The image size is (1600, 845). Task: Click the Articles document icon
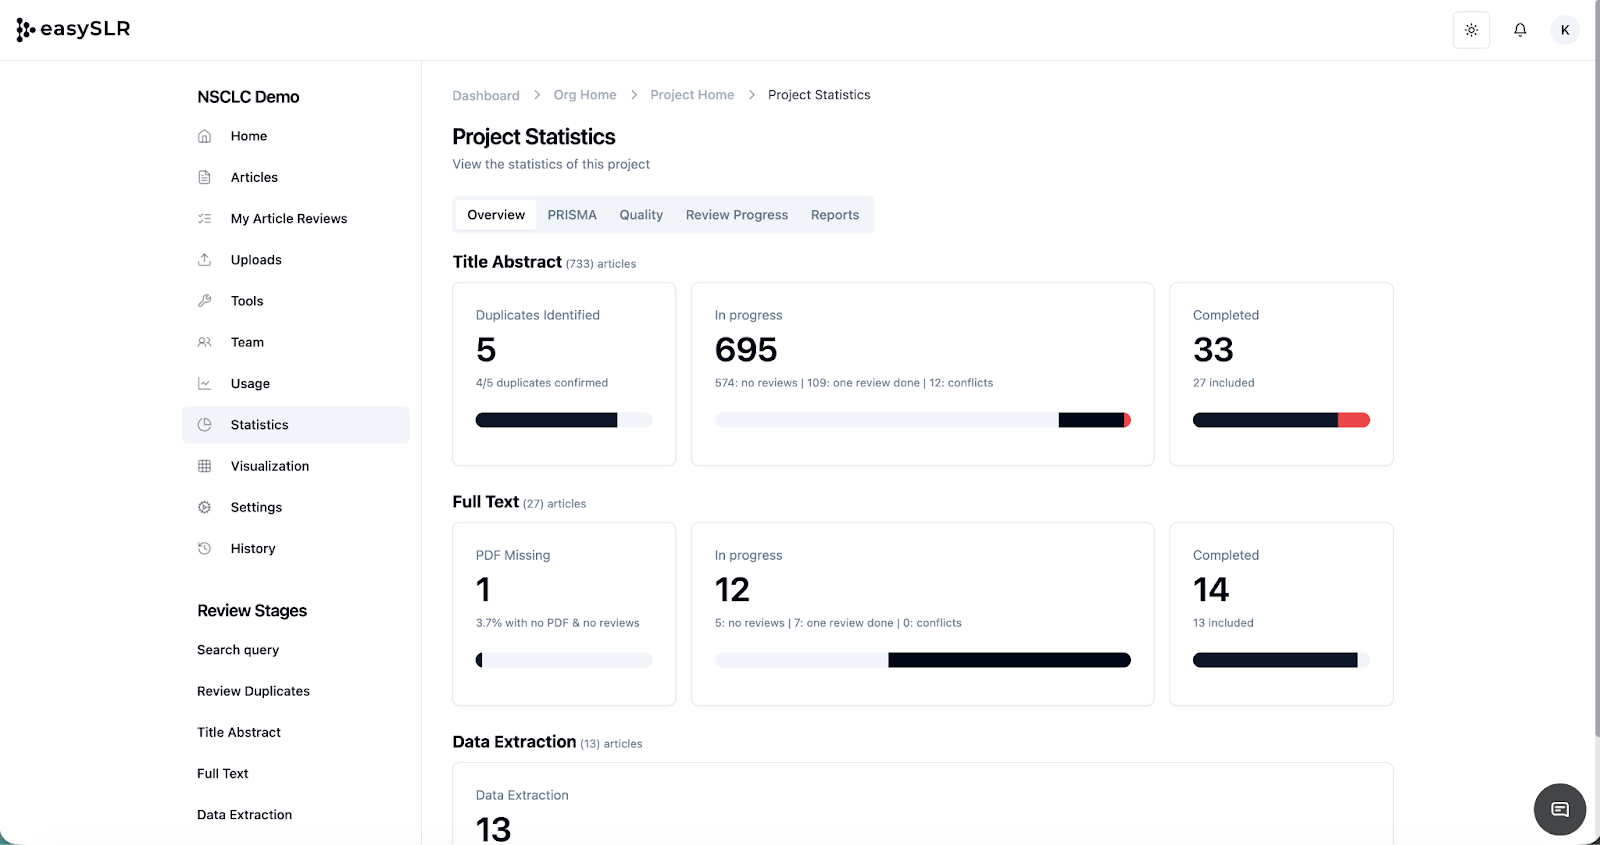point(205,177)
